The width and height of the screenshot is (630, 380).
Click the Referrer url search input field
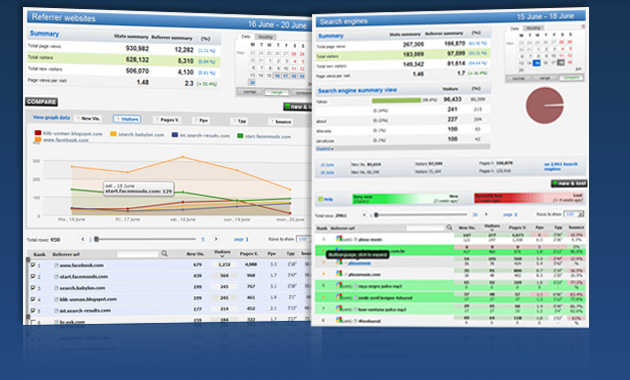click(x=138, y=254)
